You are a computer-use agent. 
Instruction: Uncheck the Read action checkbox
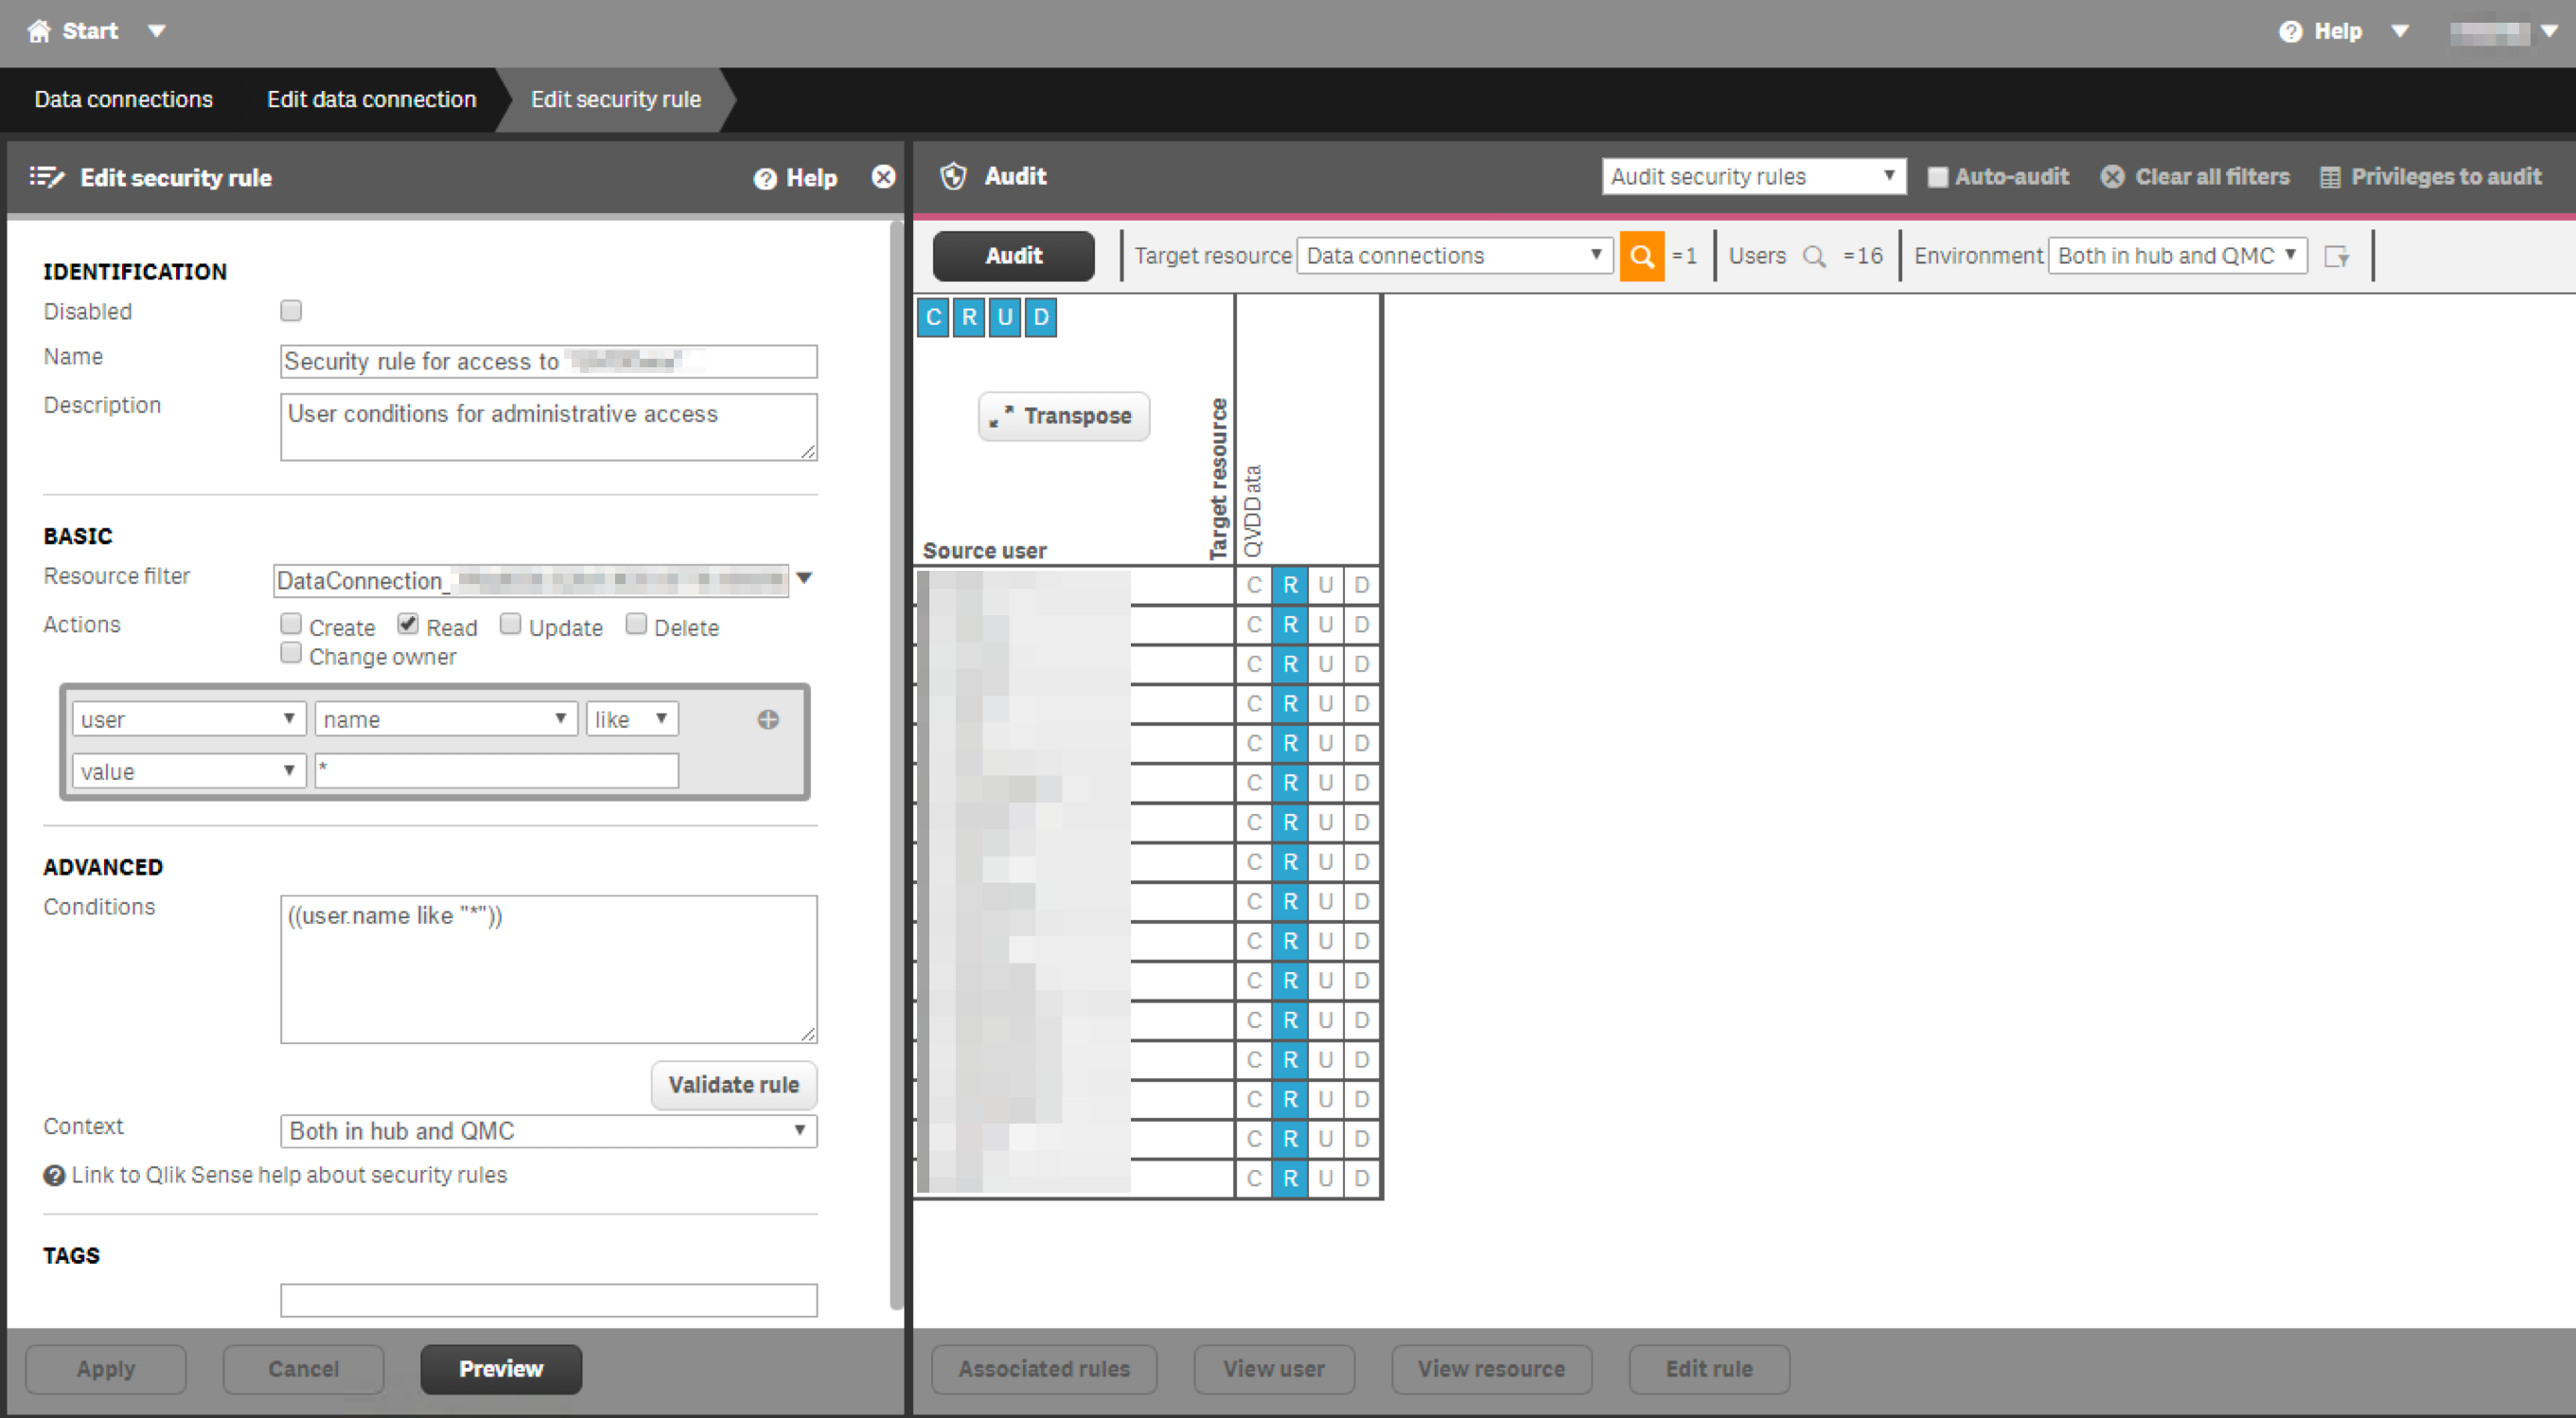408,624
